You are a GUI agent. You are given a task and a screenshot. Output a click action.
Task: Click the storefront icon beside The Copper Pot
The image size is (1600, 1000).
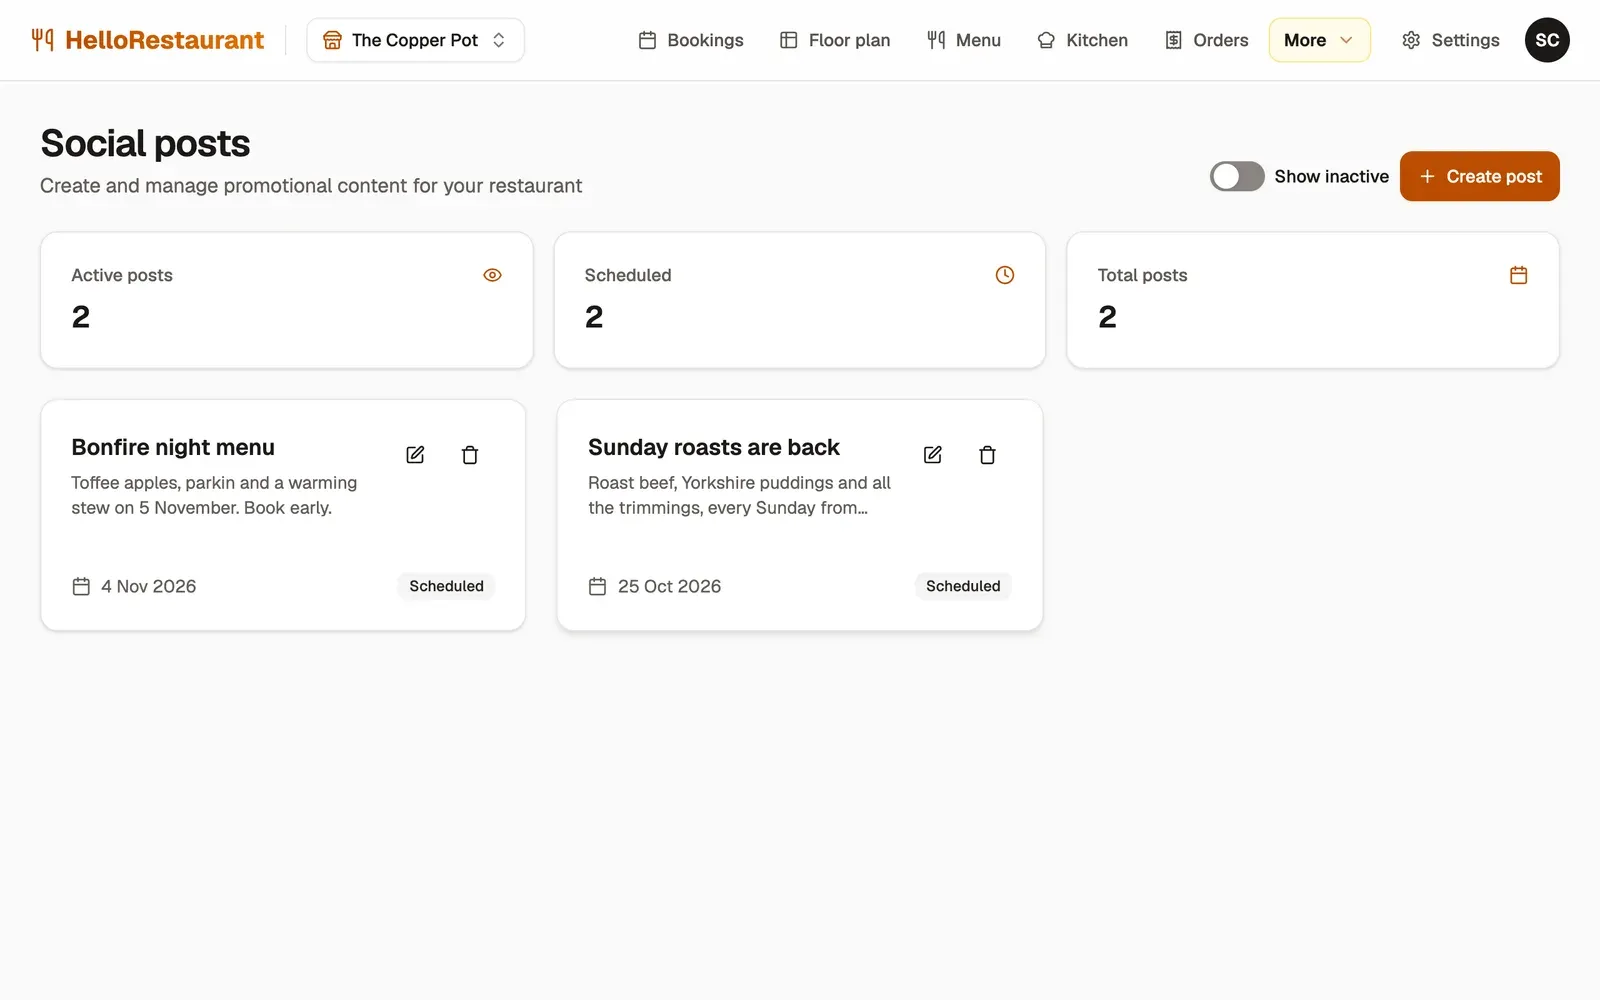[x=332, y=40]
